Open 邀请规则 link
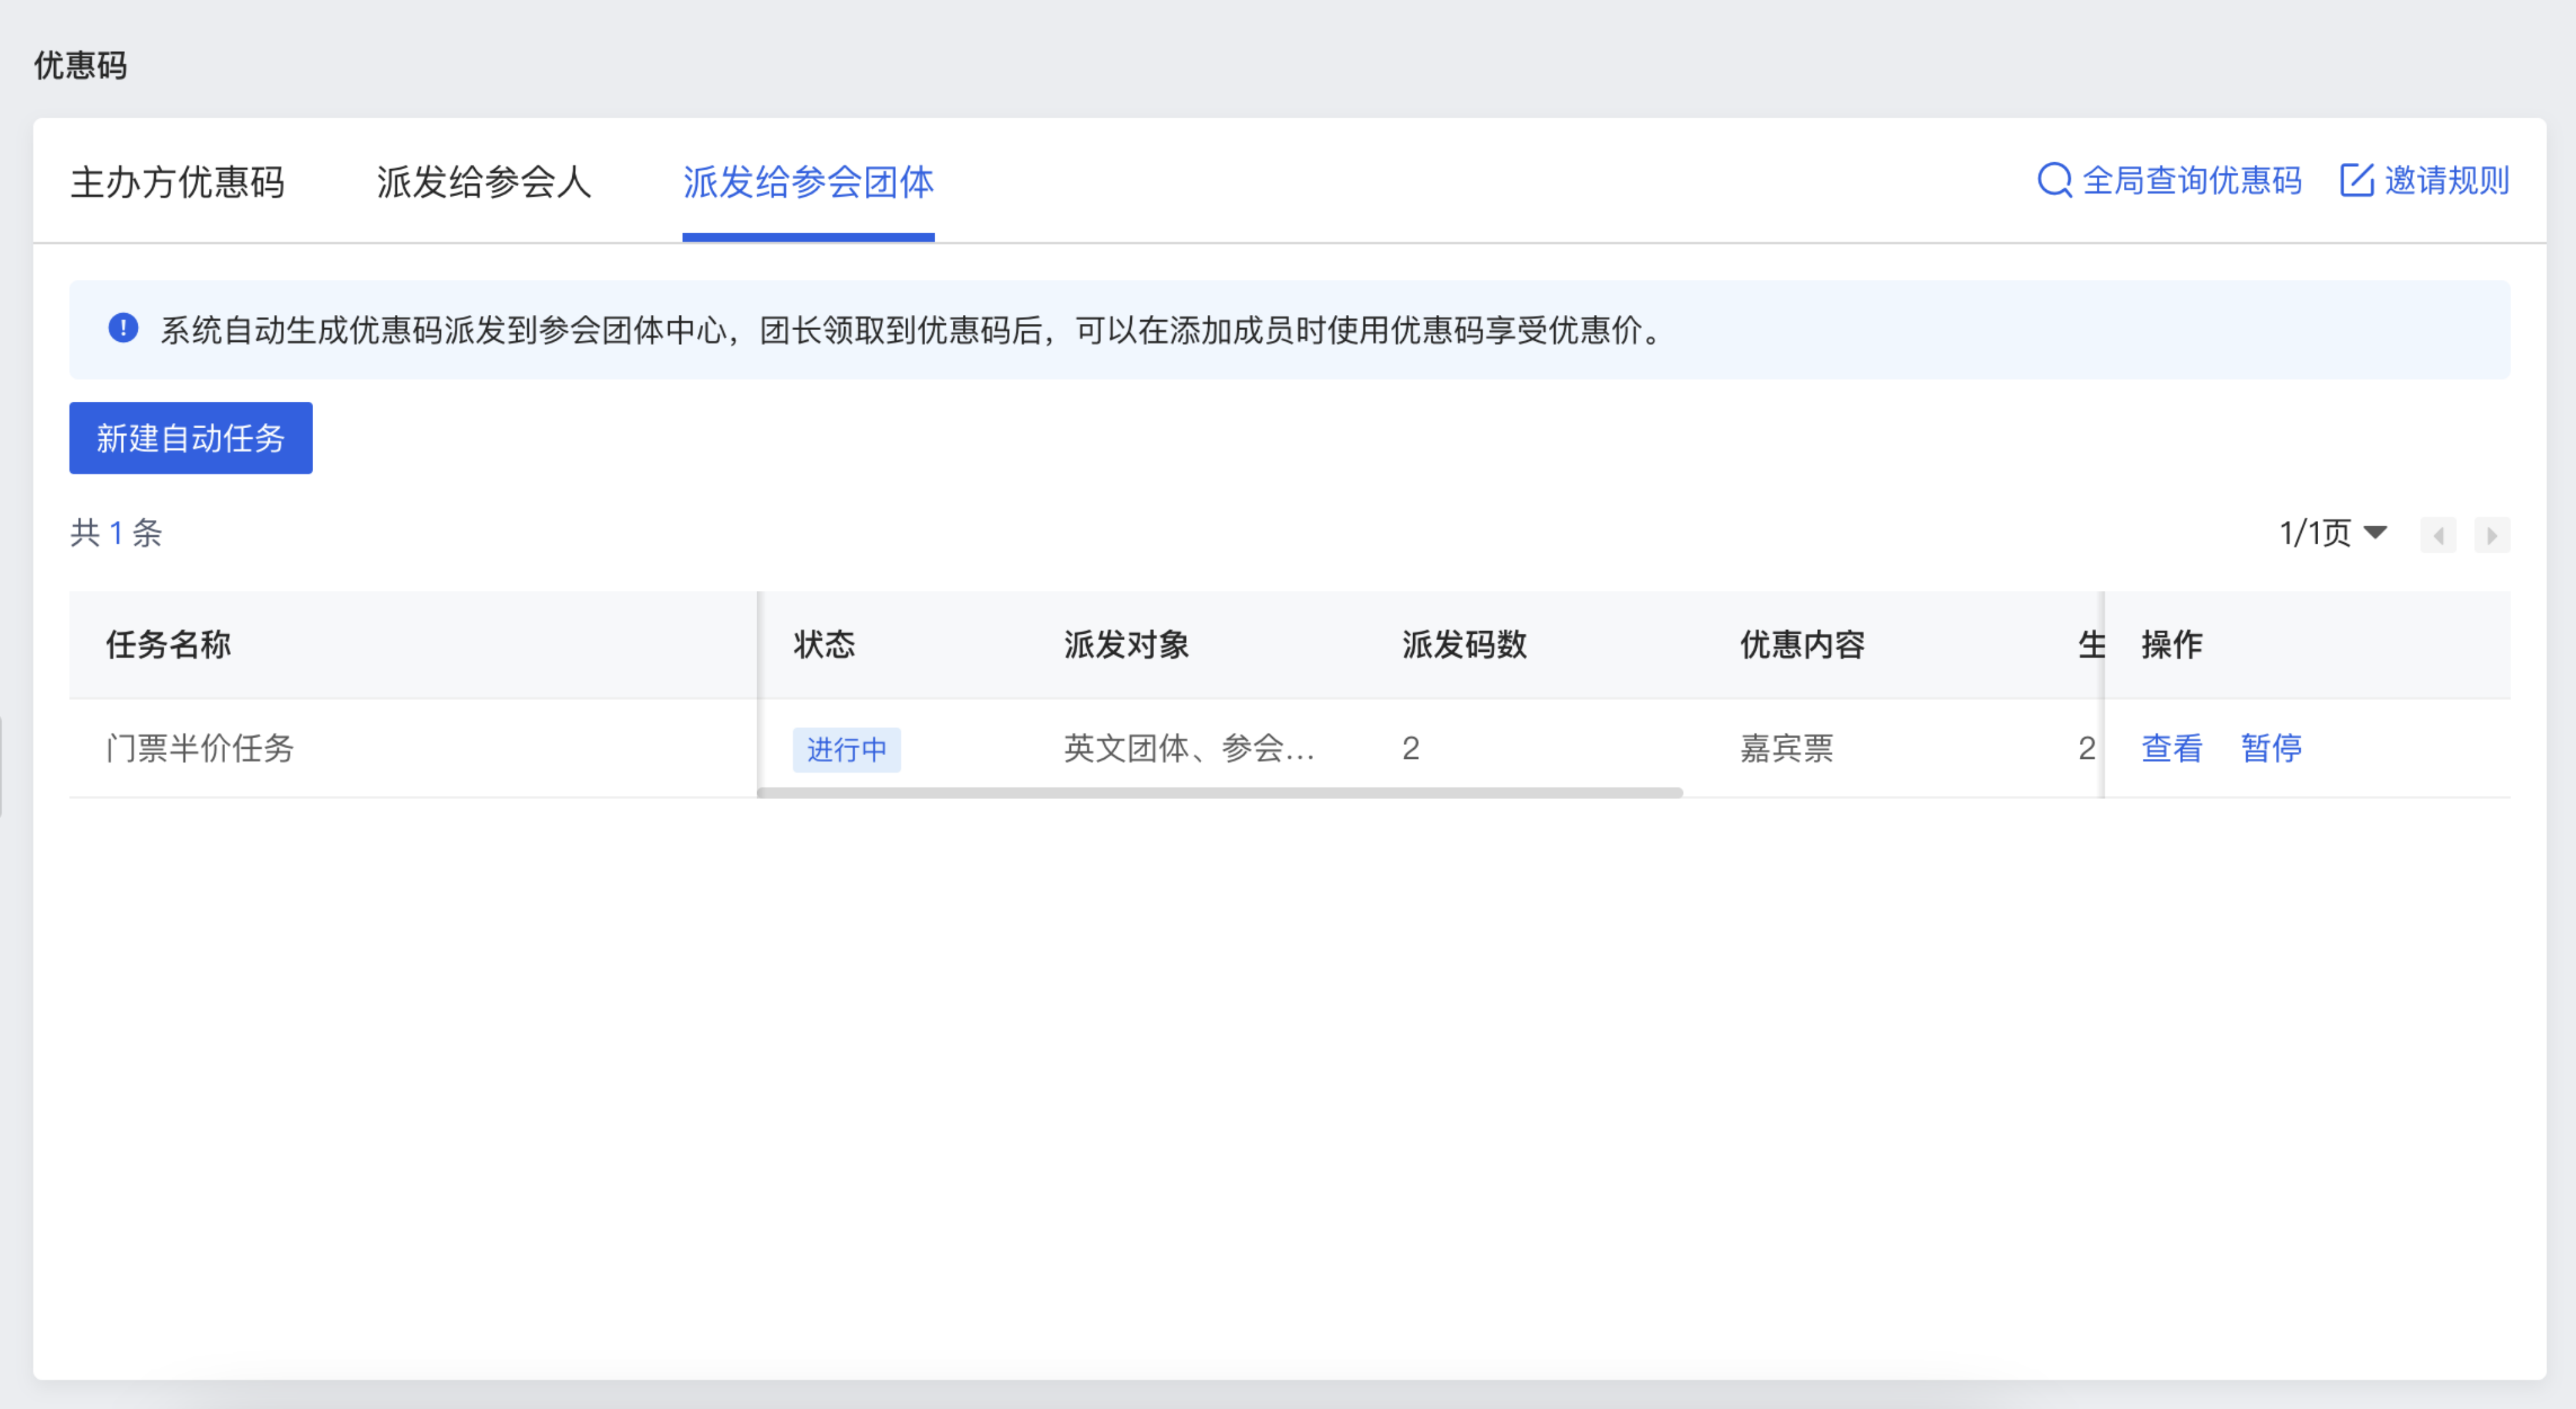This screenshot has height=1409, width=2576. [x=2446, y=181]
